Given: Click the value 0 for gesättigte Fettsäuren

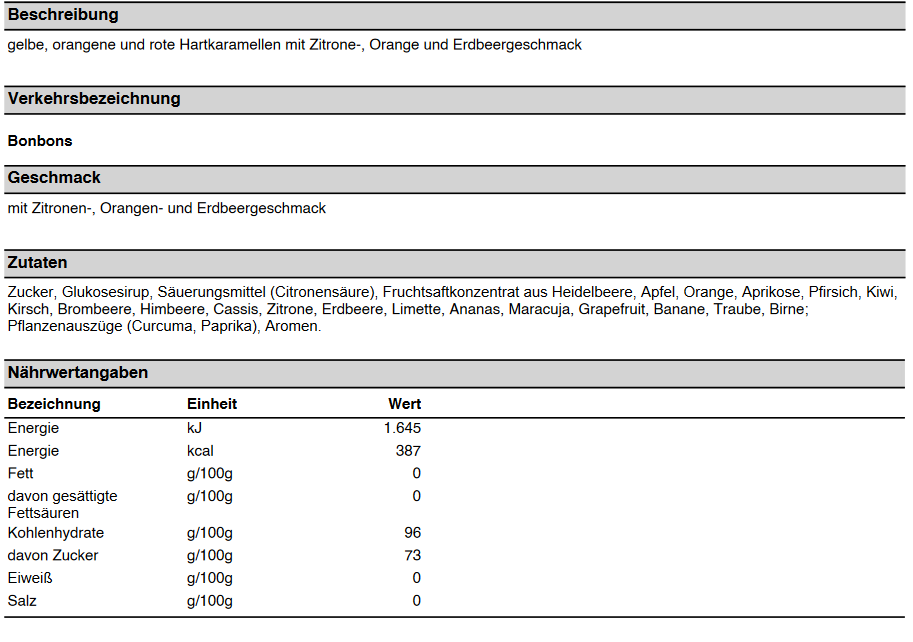Looking at the screenshot, I should coord(416,496).
